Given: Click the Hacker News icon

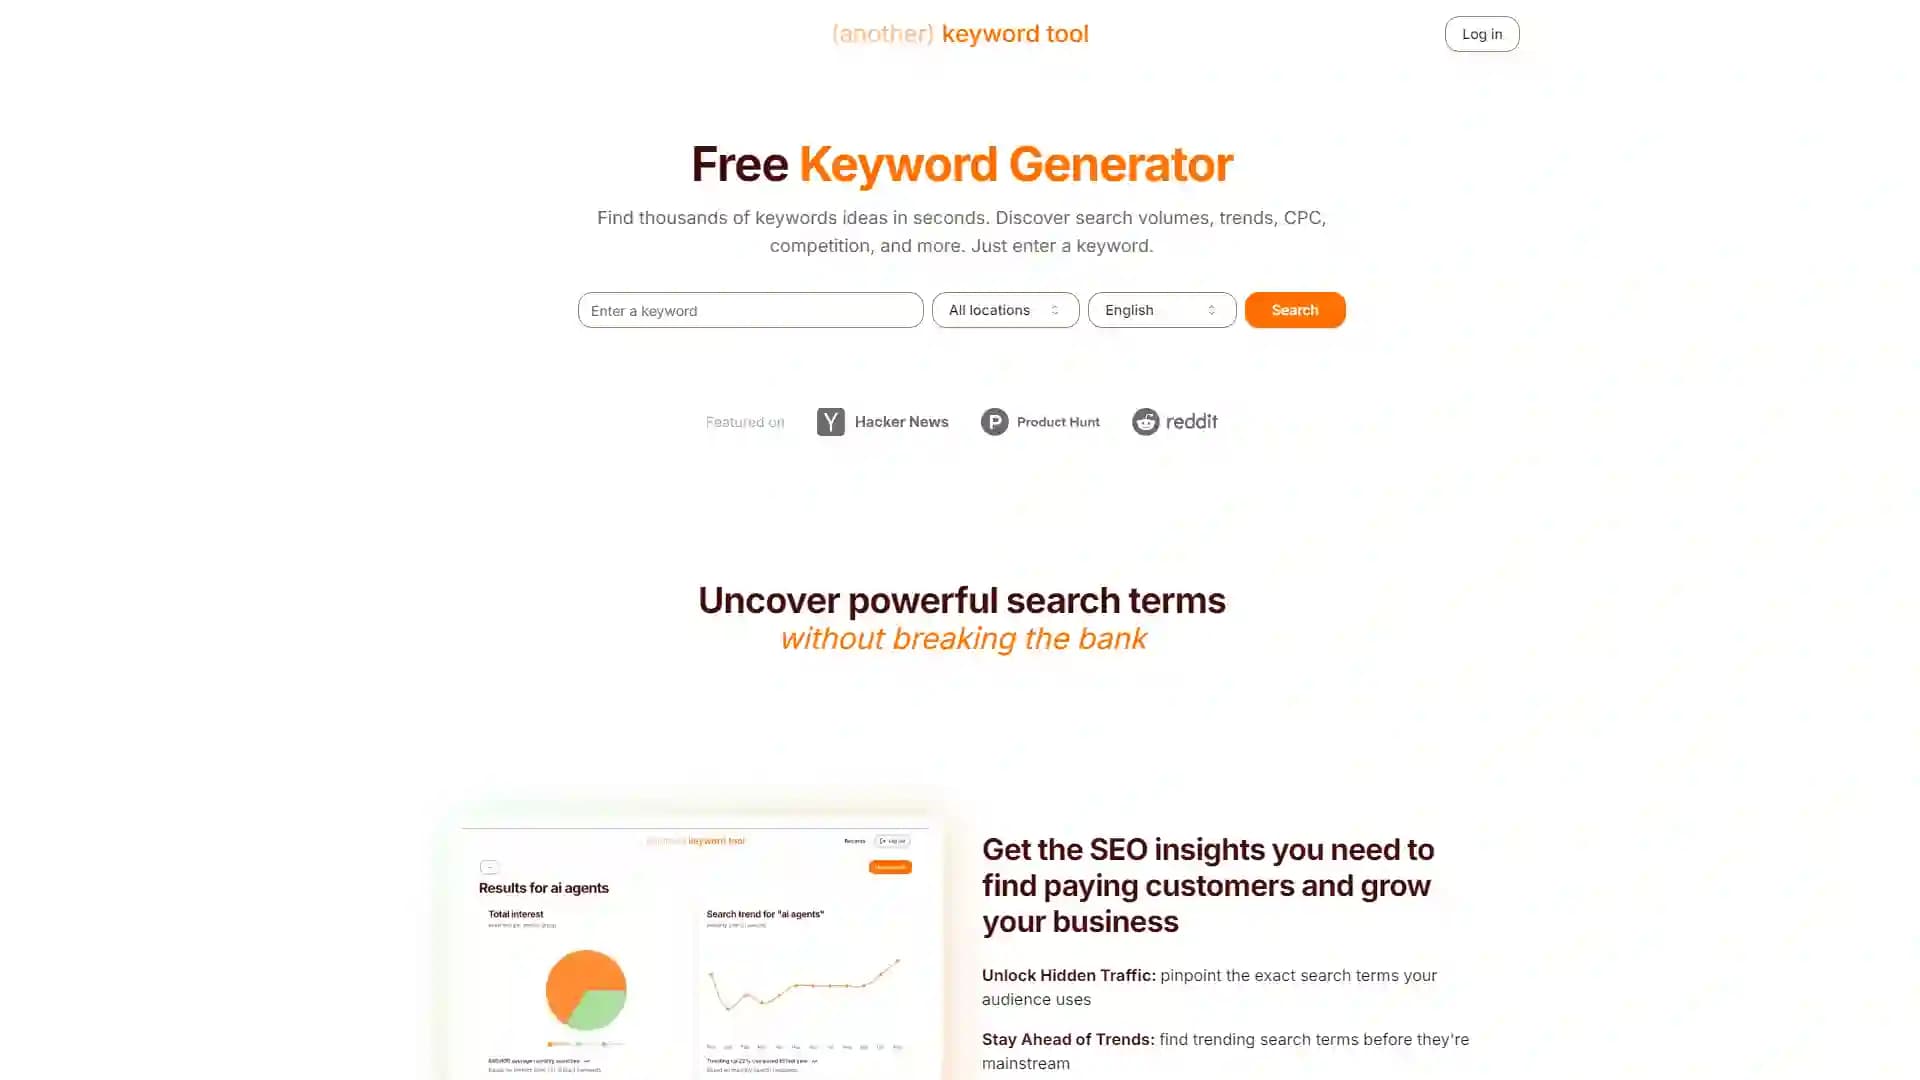Looking at the screenshot, I should point(829,421).
